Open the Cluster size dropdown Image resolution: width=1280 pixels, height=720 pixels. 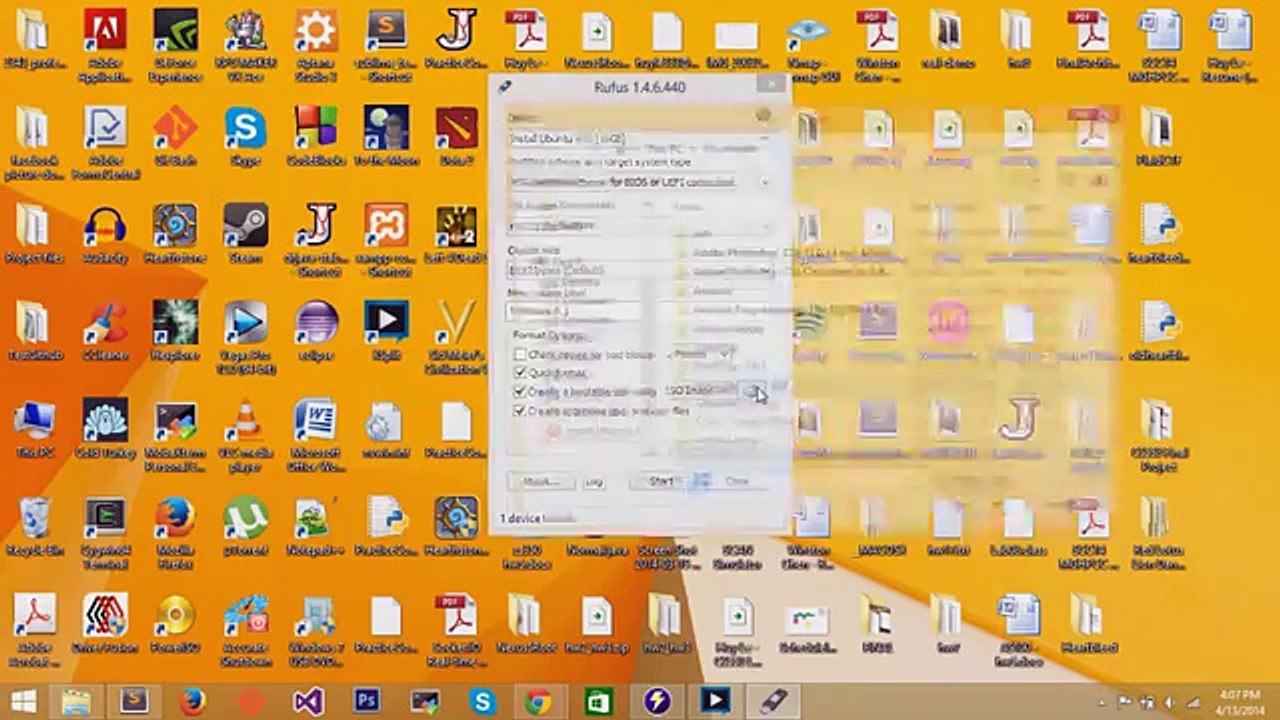(640, 270)
